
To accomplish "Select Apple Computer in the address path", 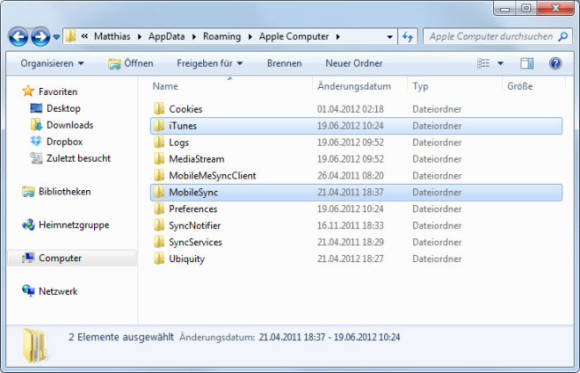I will [x=294, y=36].
